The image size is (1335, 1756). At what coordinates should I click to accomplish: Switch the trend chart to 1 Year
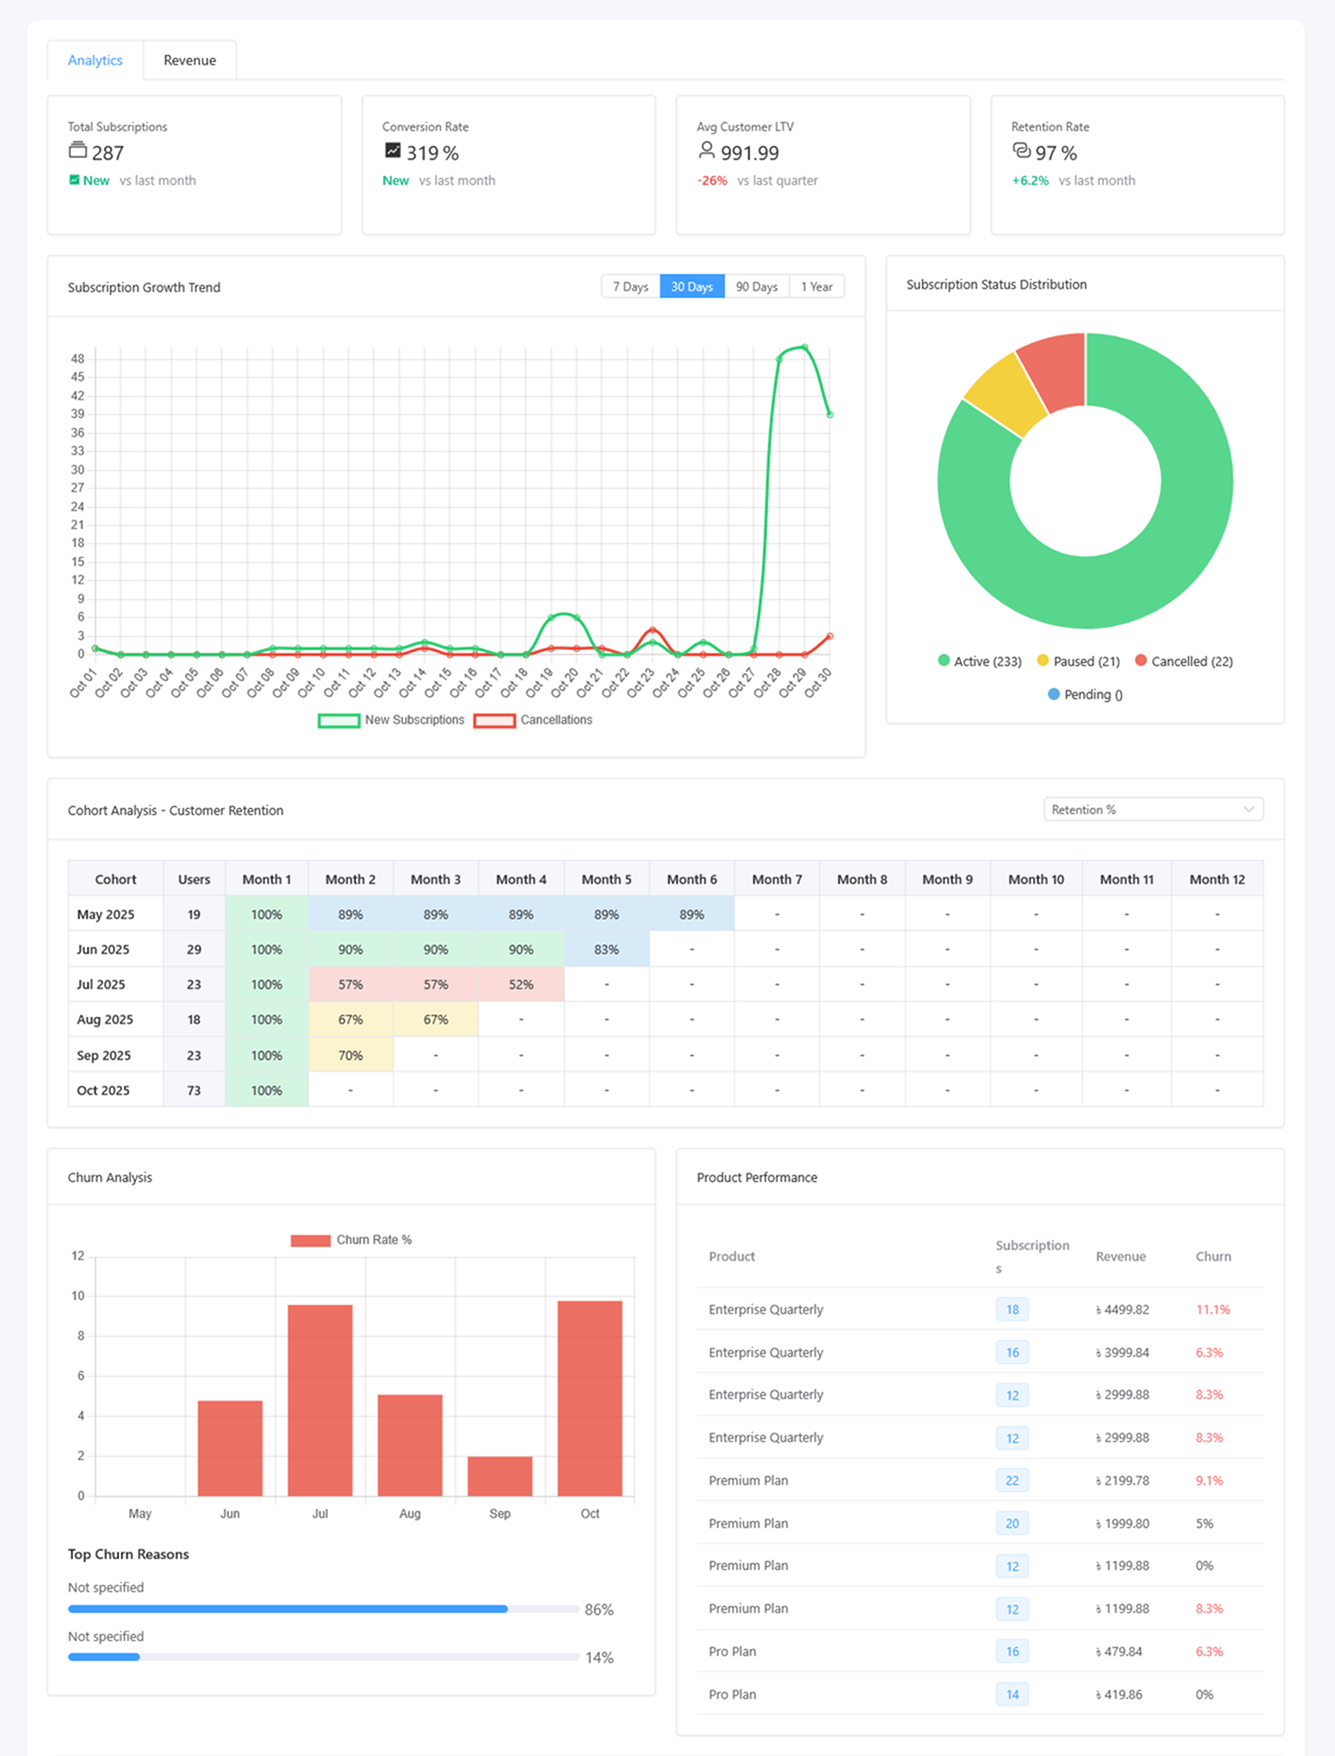click(x=816, y=287)
